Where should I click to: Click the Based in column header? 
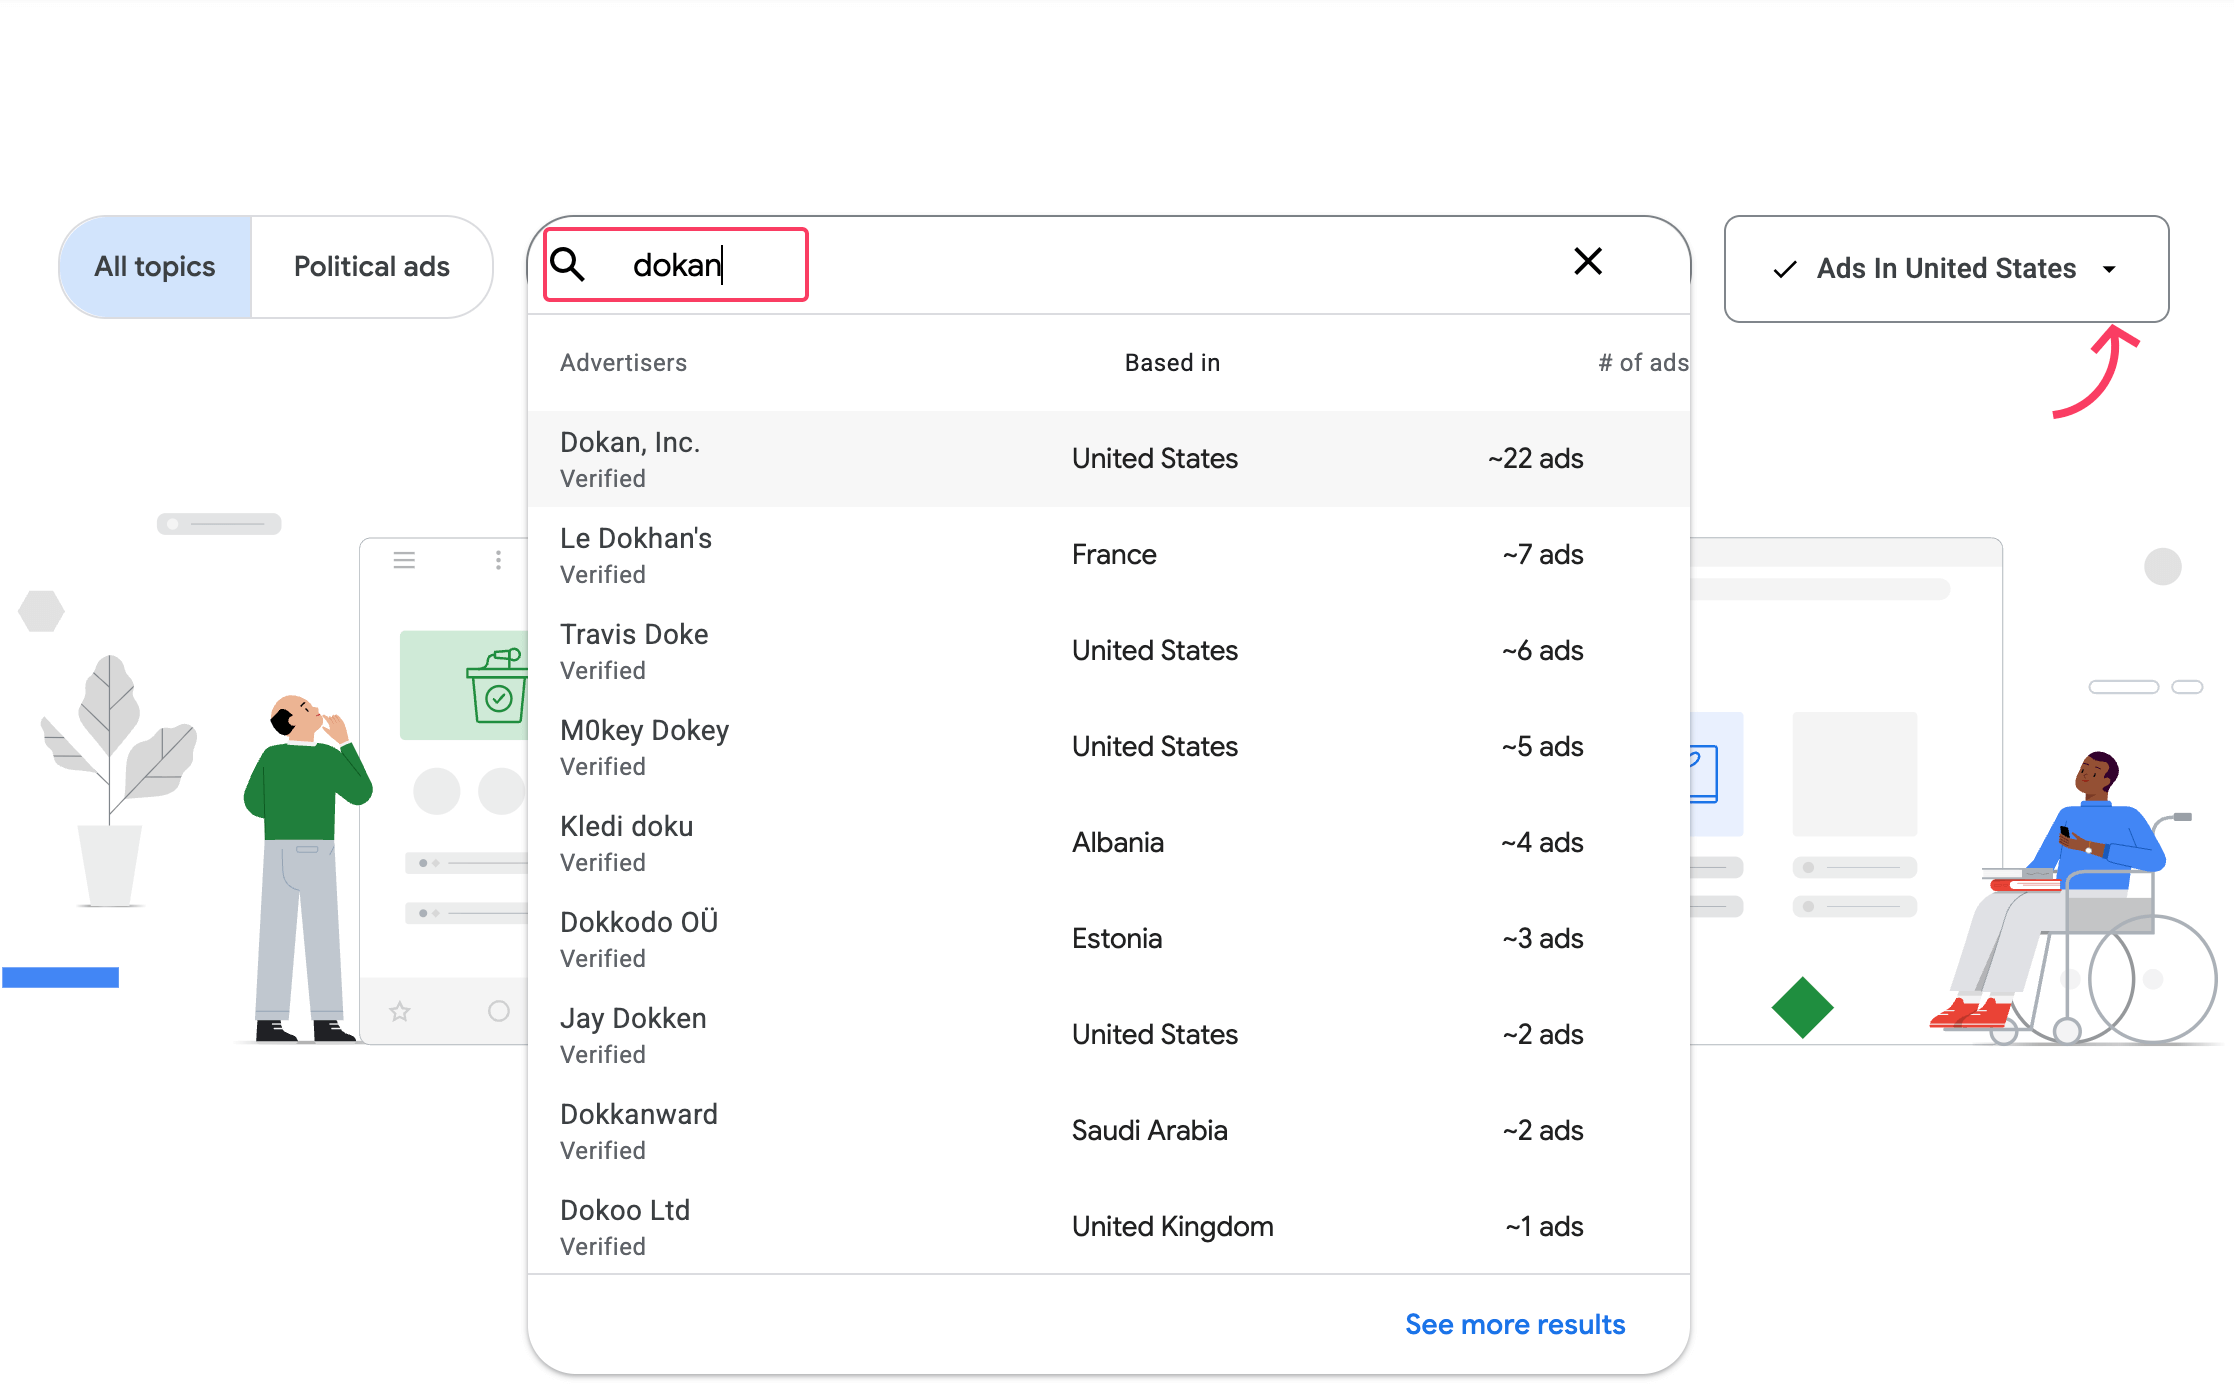coord(1171,362)
